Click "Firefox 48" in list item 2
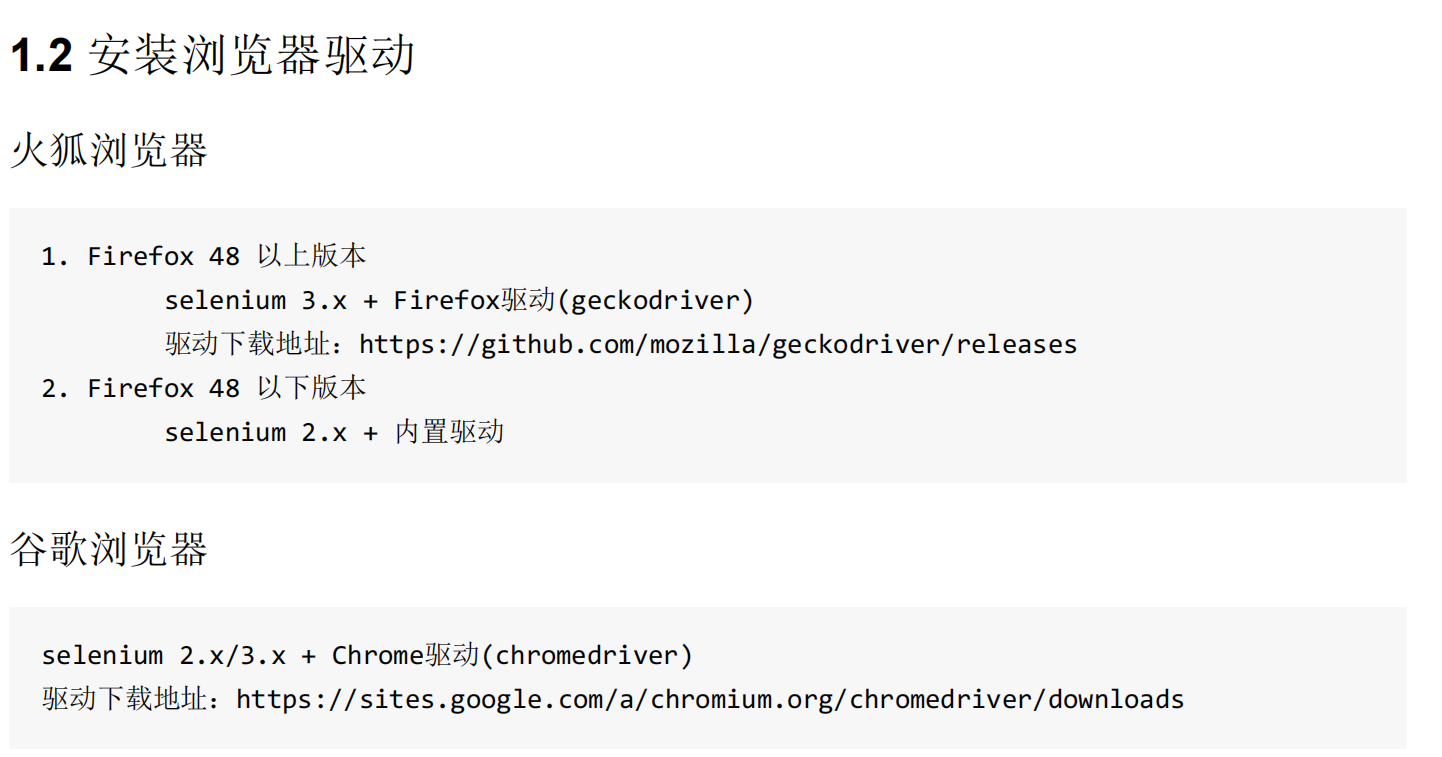This screenshot has height=757, width=1442. pyautogui.click(x=164, y=389)
